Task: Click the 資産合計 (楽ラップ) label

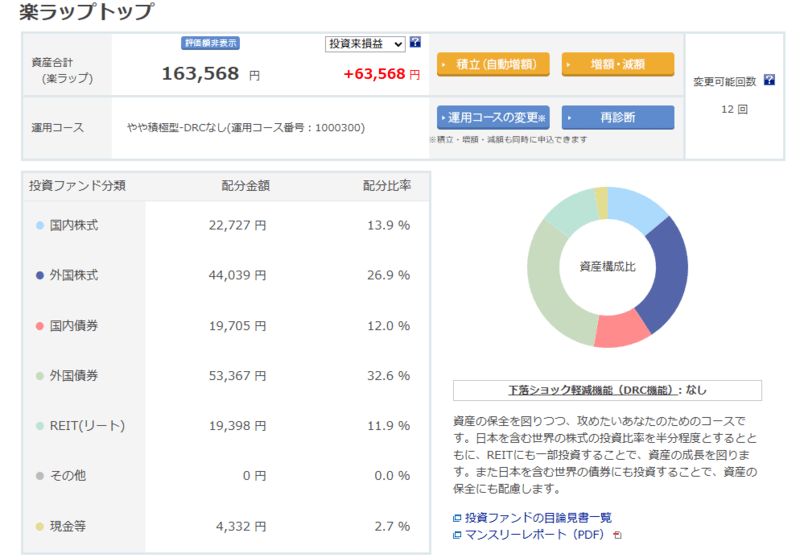Action: pyautogui.click(x=62, y=70)
